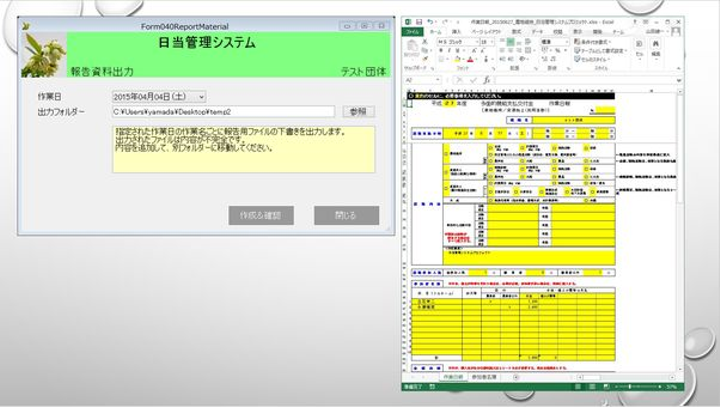The width and height of the screenshot is (720, 407).
Task: Open Editing group button in Excel ribbon
Action: point(656,50)
